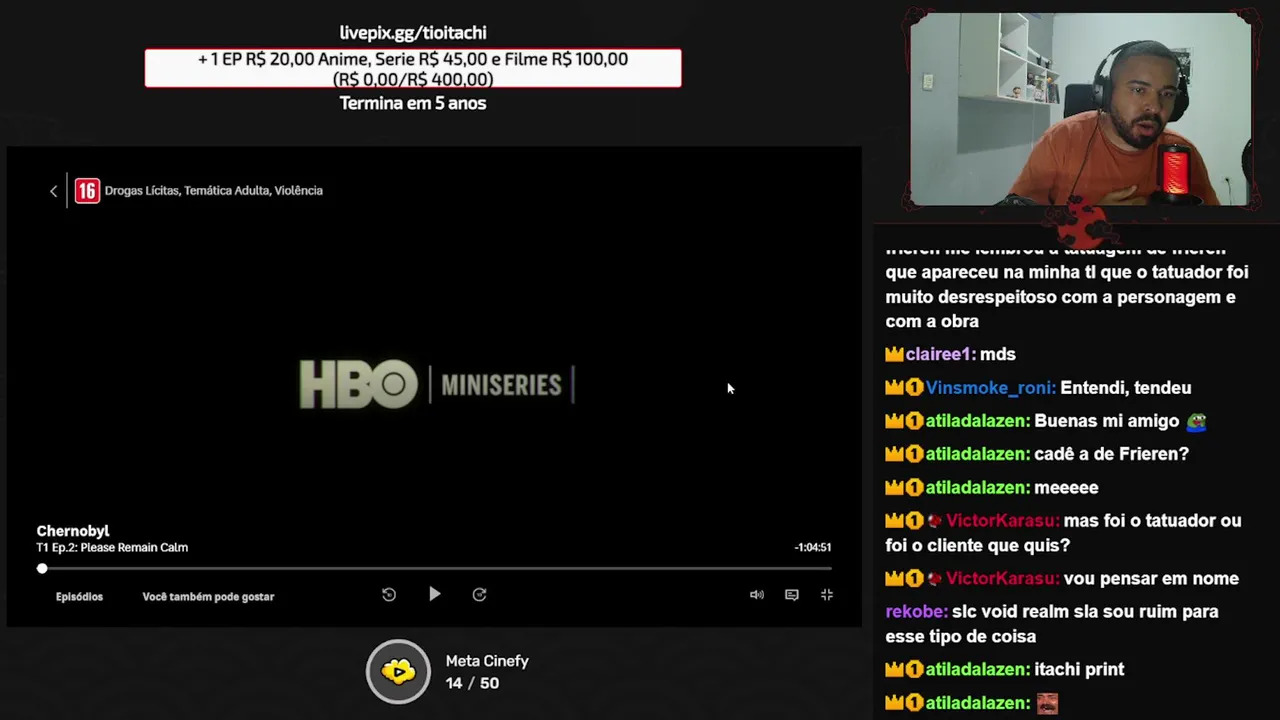Screen dimensions: 1280x720
Task: Click the Termina em 5 anos text
Action: click(413, 103)
